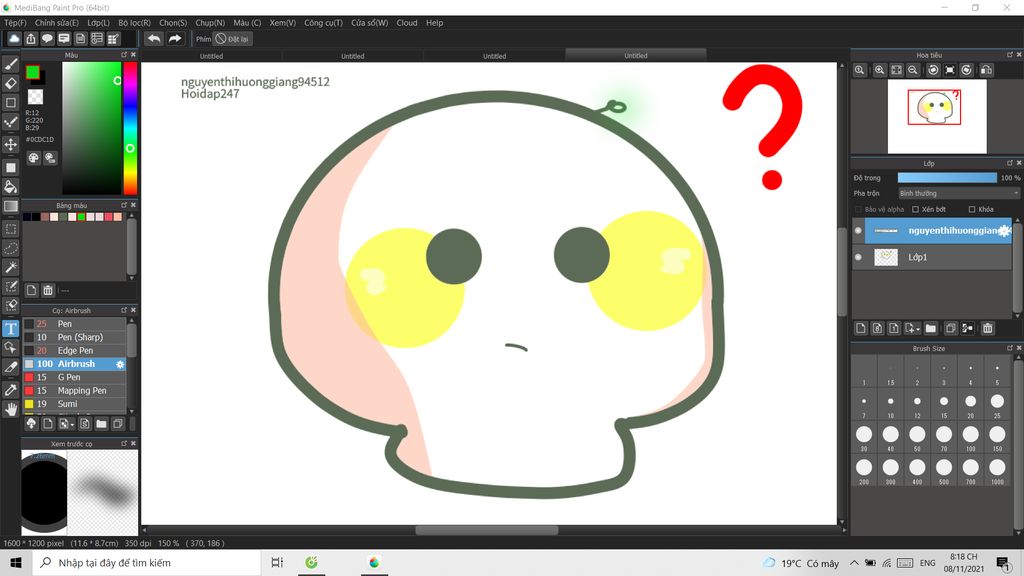1024x576 pixels.
Task: Click the Redo arrow button
Action: click(174, 39)
